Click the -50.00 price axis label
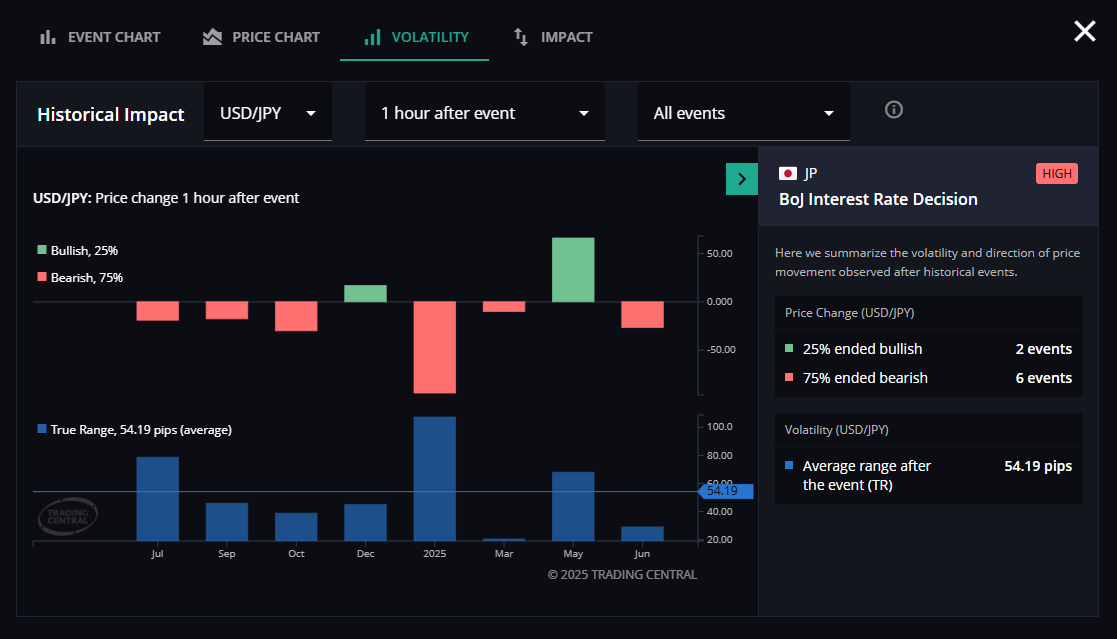The height and width of the screenshot is (639, 1117). pyautogui.click(x=720, y=350)
